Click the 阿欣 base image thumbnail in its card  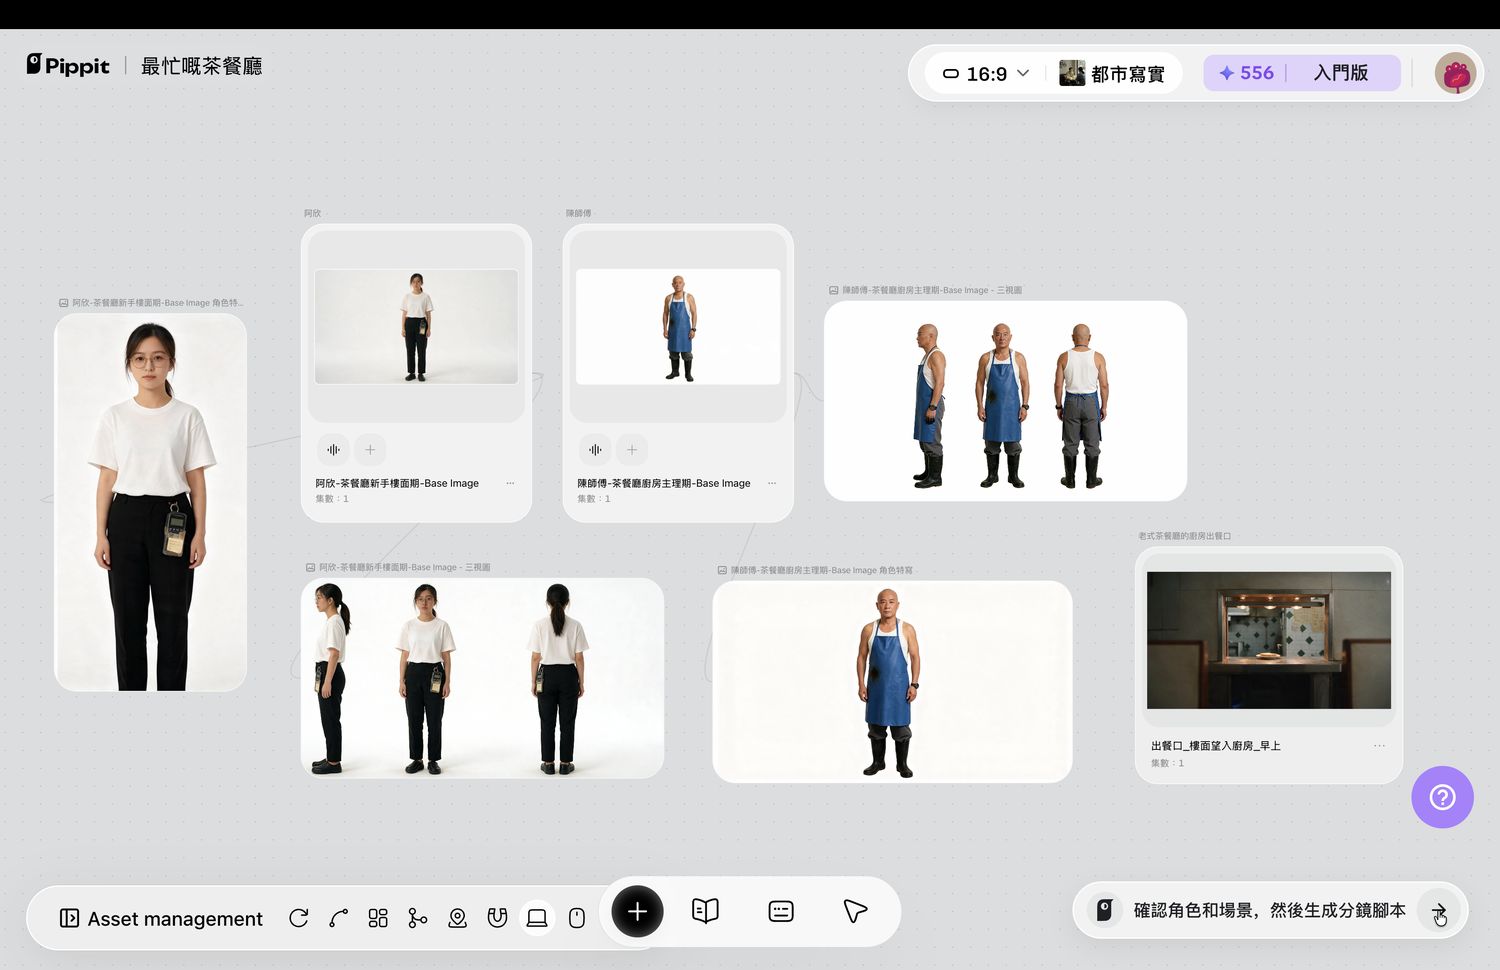[416, 326]
